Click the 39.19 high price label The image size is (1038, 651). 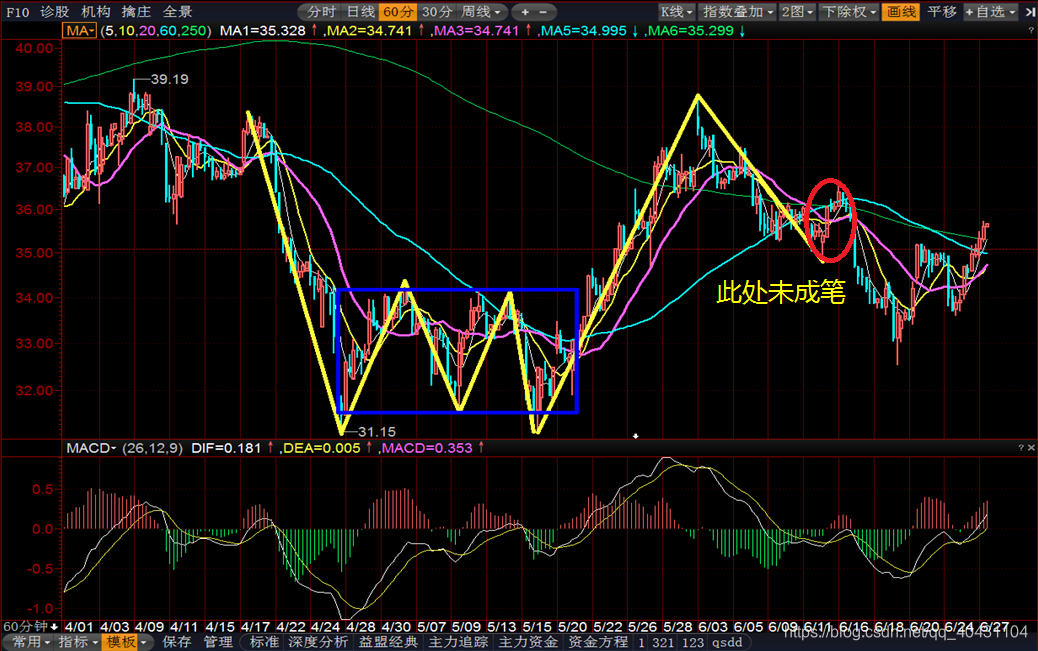coord(169,79)
